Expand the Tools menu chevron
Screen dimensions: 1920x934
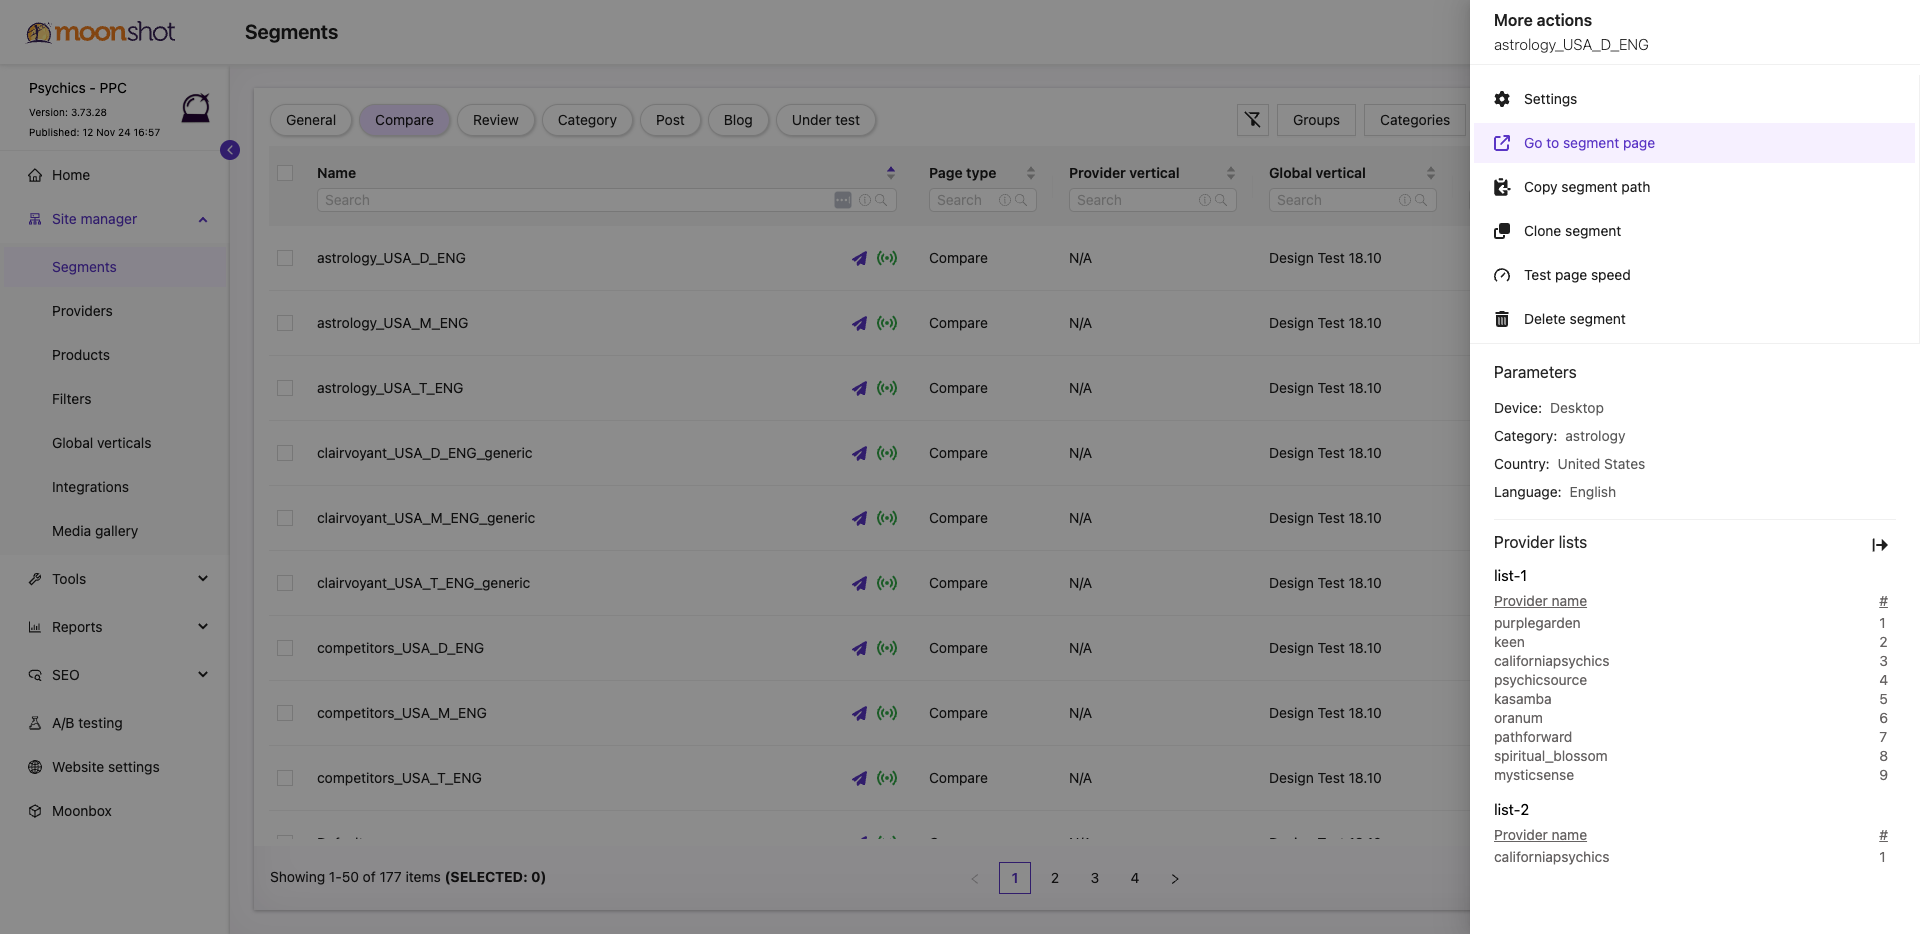click(x=203, y=578)
